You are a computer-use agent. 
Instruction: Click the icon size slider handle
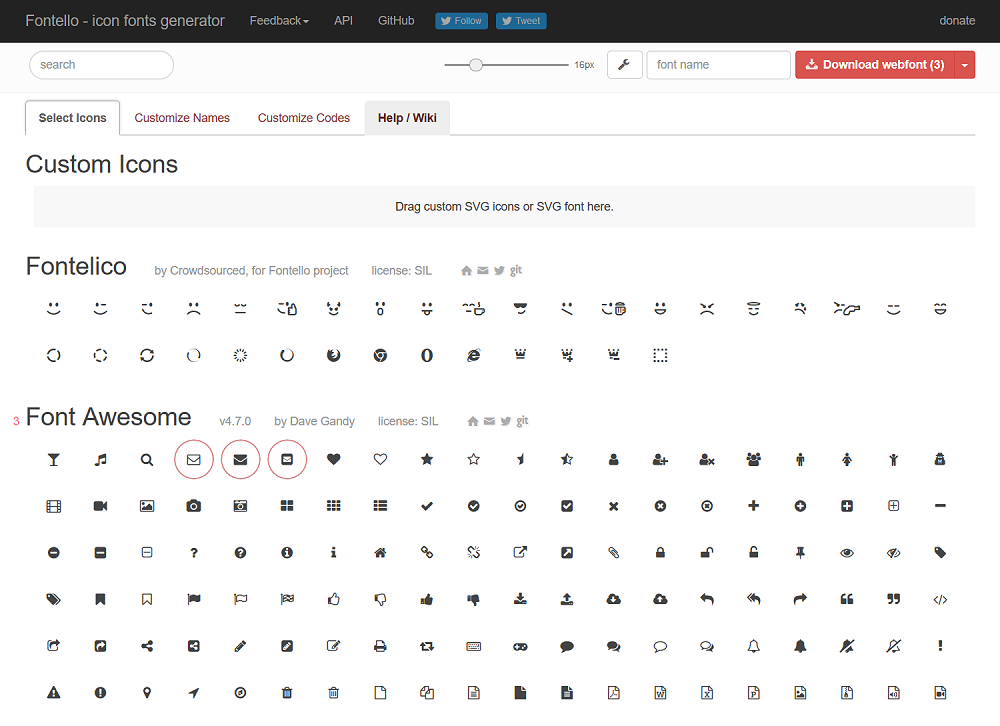click(x=476, y=65)
